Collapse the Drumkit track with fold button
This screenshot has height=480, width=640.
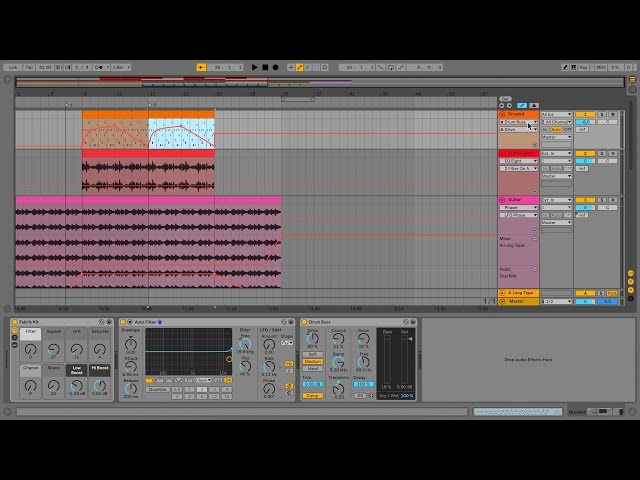[x=502, y=114]
